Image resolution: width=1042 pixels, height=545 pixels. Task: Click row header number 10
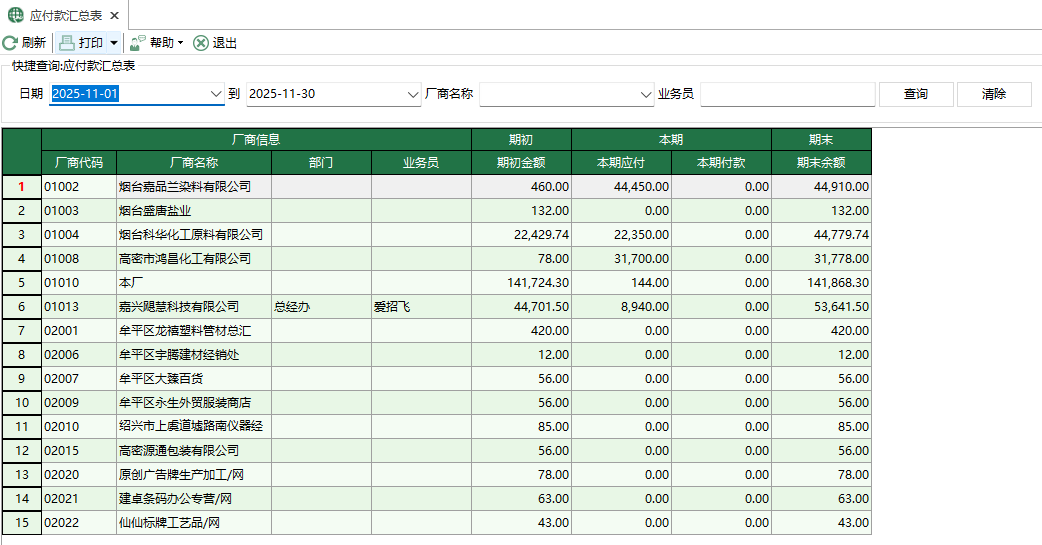(21, 403)
